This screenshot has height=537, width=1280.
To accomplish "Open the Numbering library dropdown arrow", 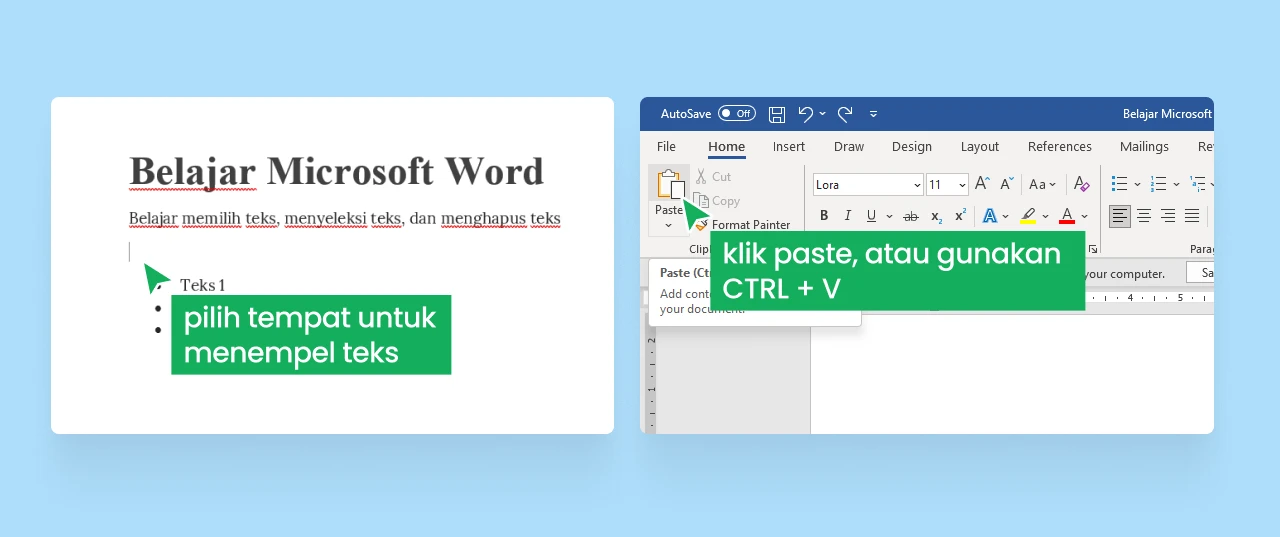I will pos(1177,184).
